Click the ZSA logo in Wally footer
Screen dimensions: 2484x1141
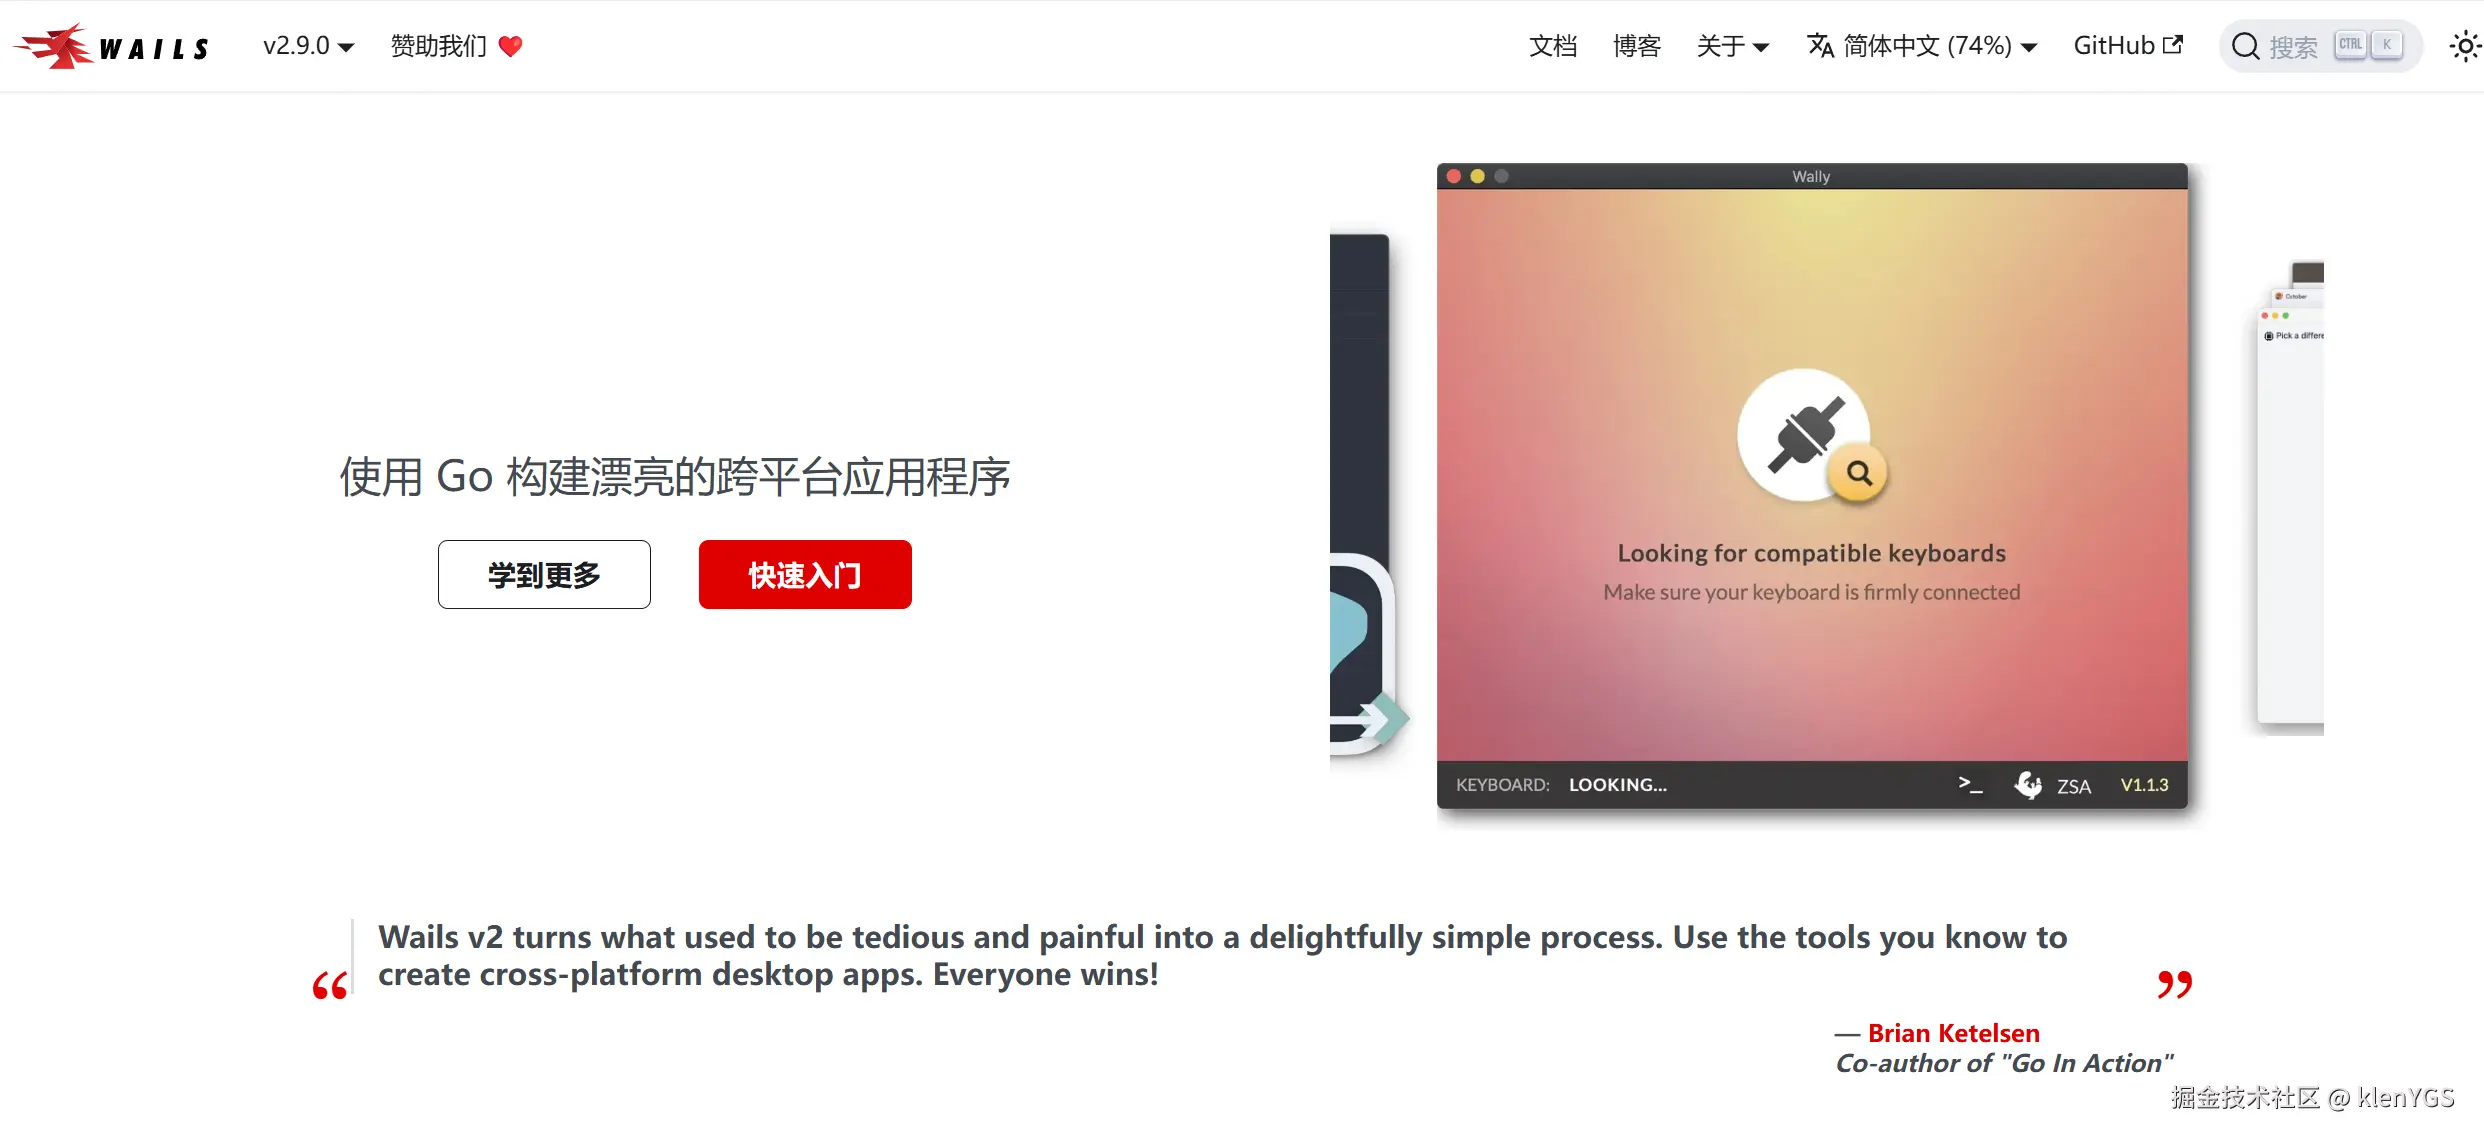click(x=2052, y=785)
